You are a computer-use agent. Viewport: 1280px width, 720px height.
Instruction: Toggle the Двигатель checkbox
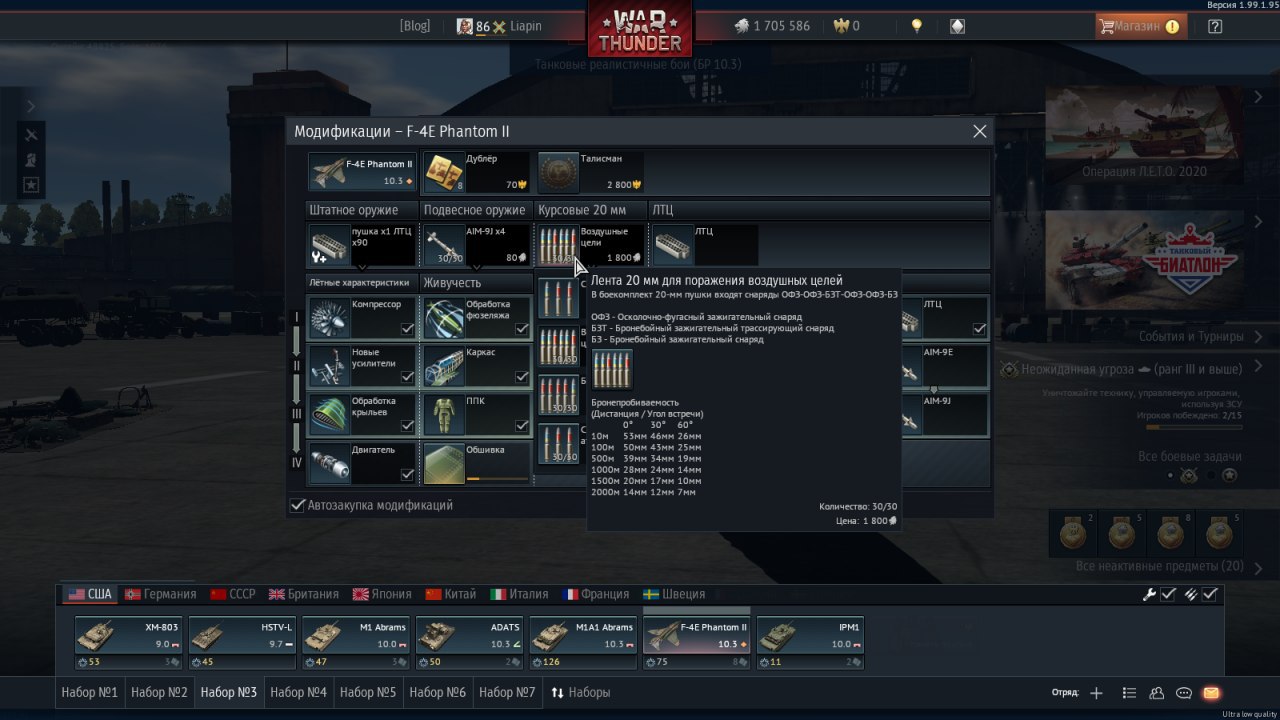407,474
